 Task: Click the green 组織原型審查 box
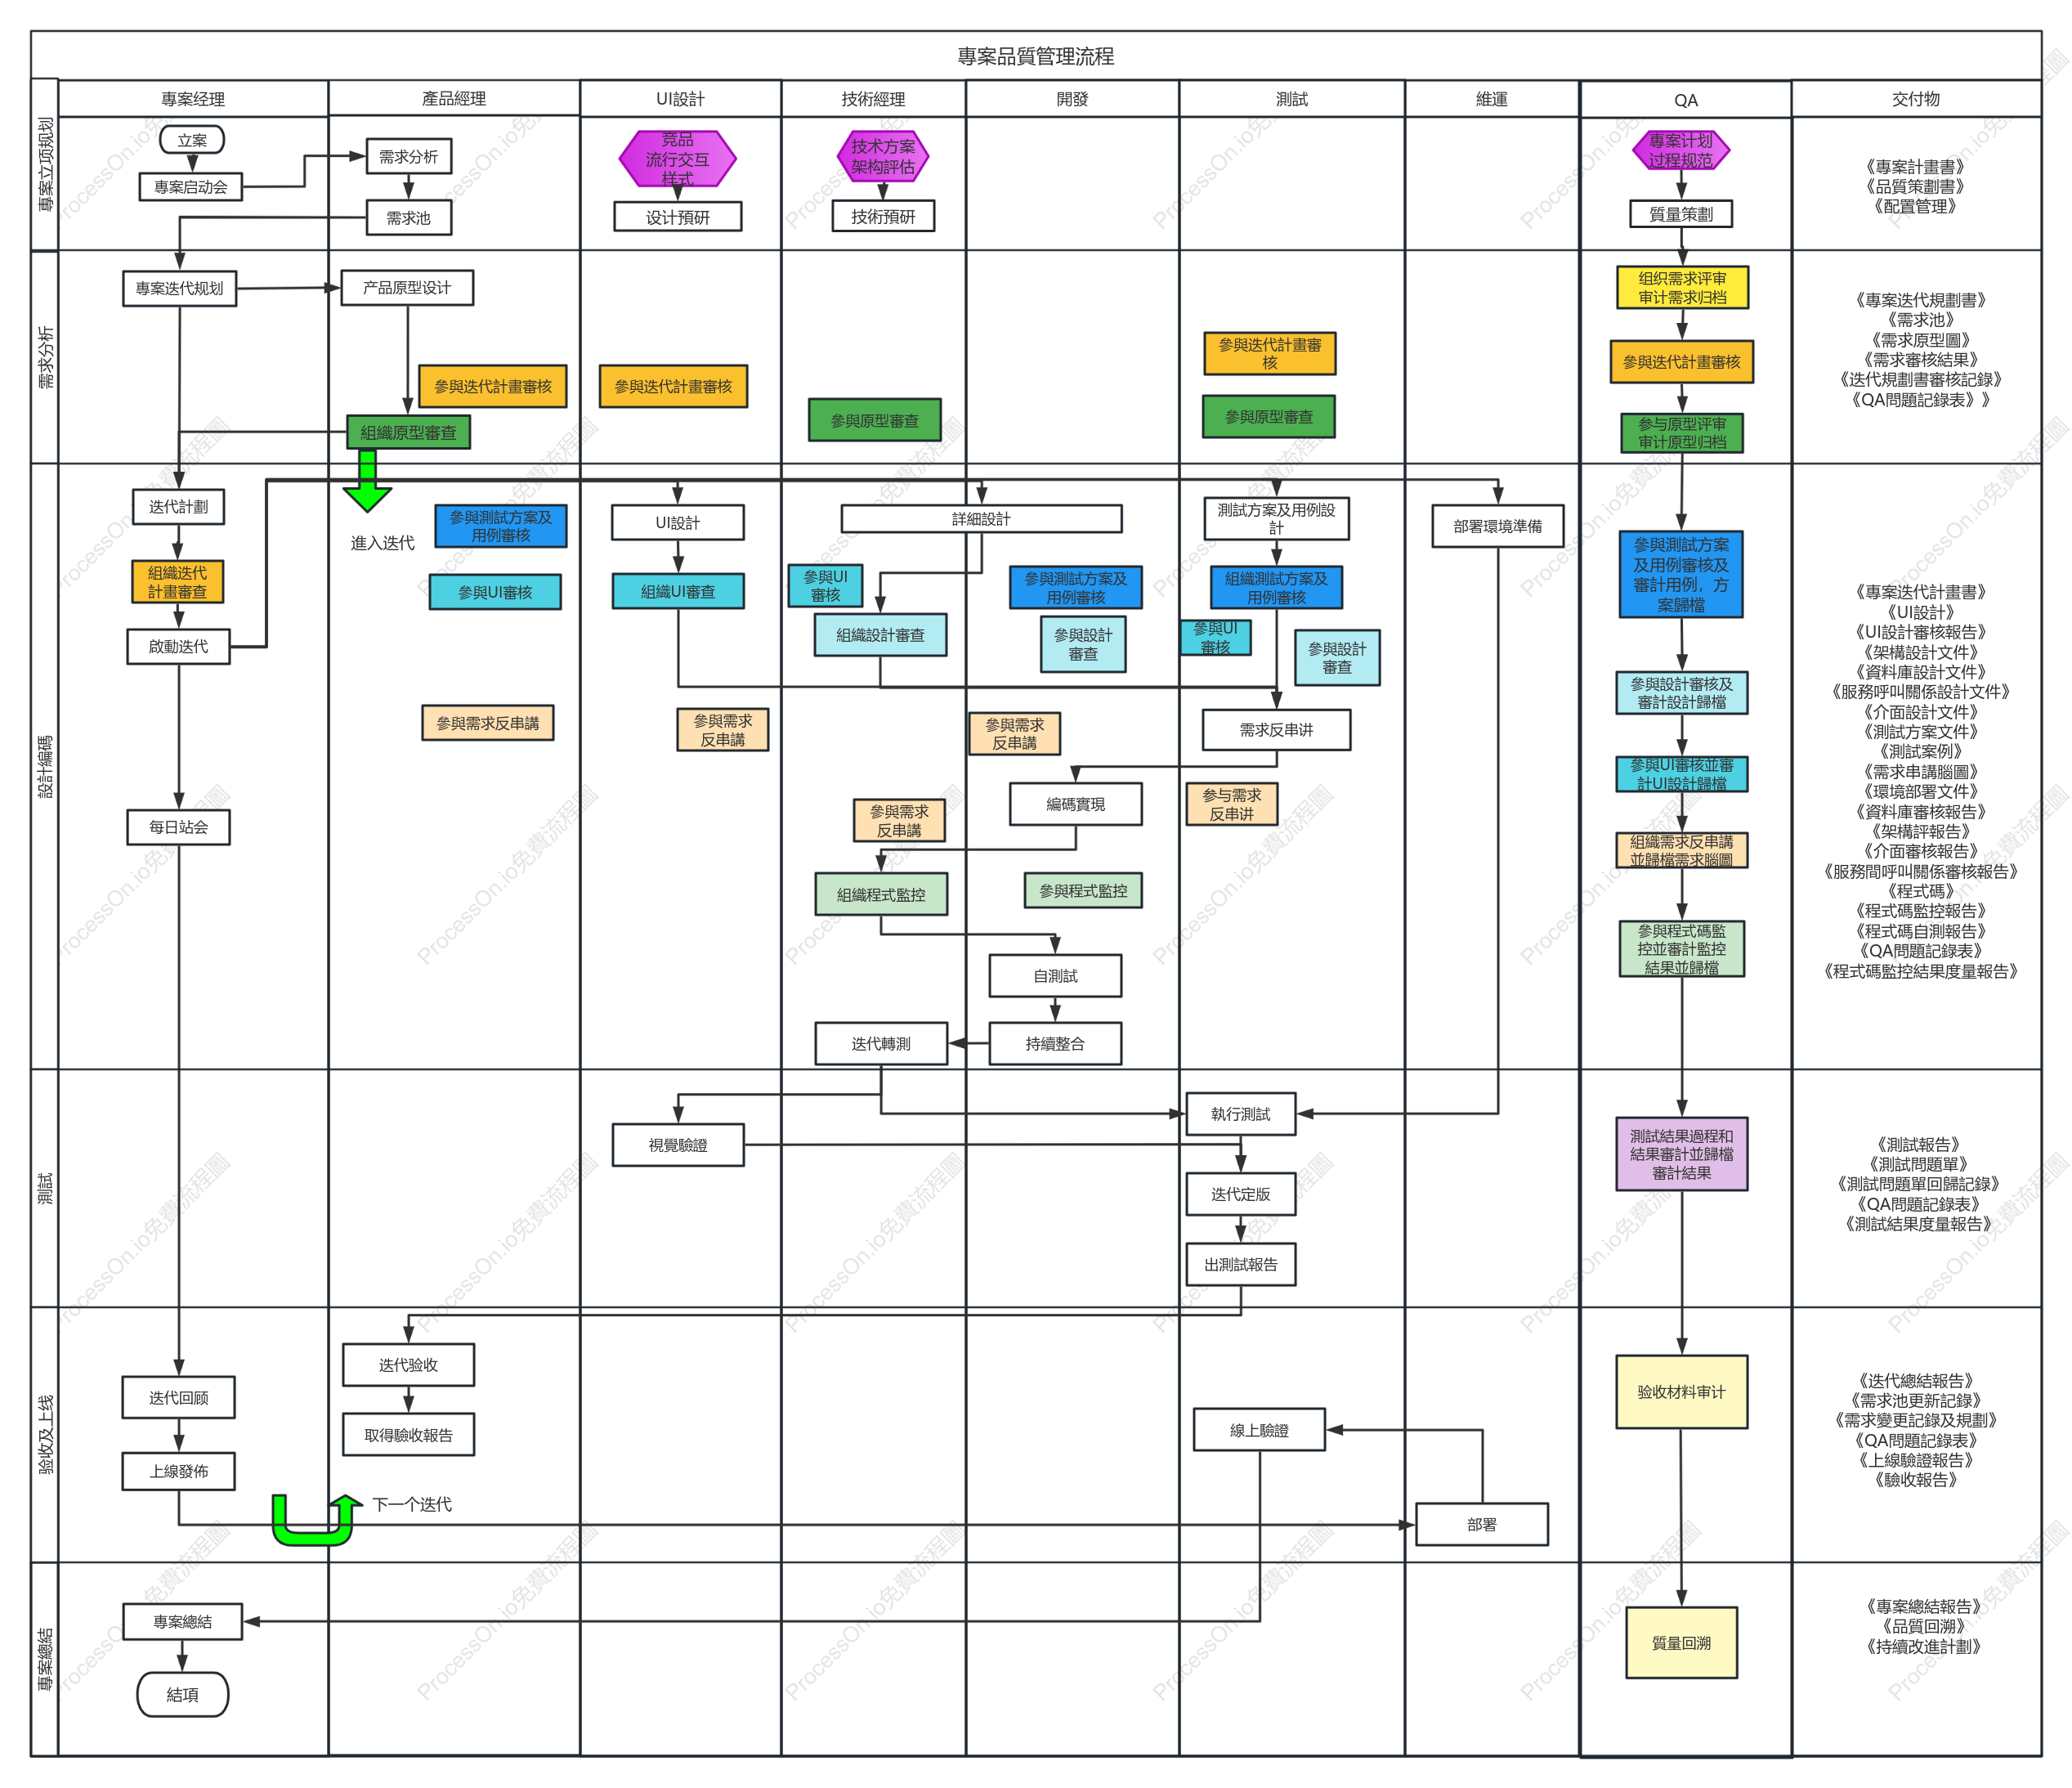[408, 433]
